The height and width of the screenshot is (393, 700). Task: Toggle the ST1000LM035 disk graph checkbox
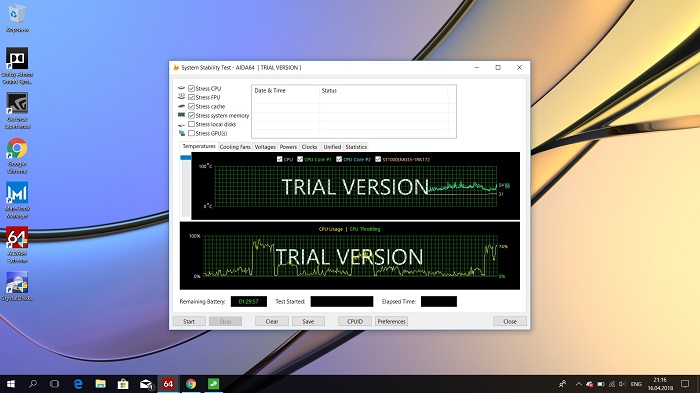(378, 159)
